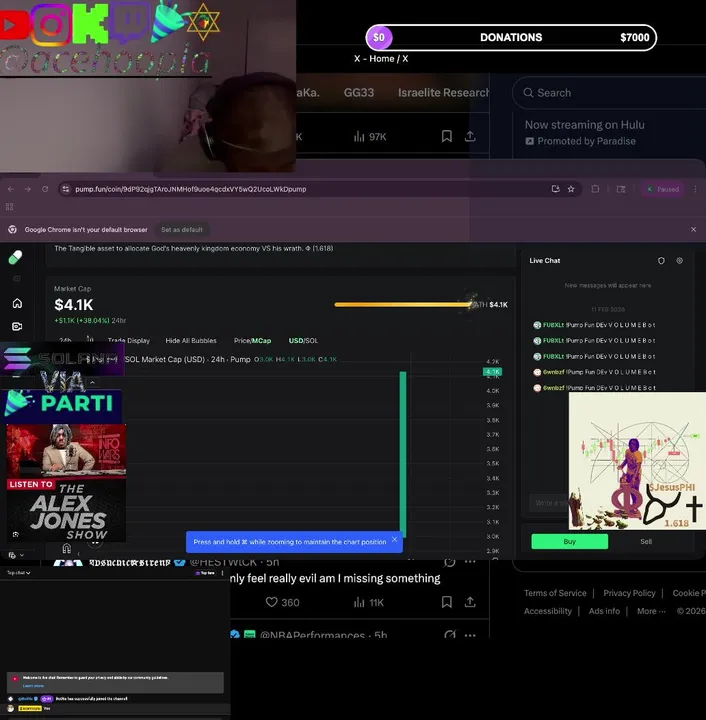
Task: Click the install/cast icon in address bar
Action: 555,189
